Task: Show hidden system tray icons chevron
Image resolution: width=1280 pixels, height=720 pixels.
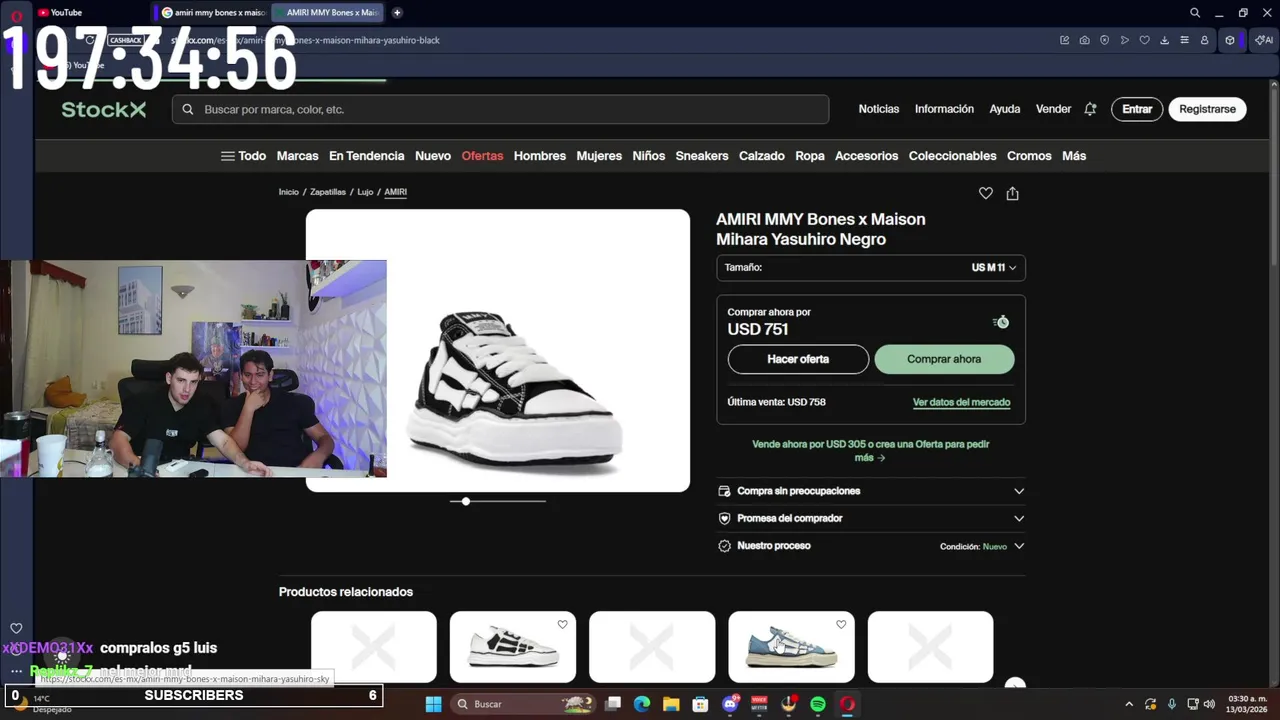Action: [x=1129, y=704]
